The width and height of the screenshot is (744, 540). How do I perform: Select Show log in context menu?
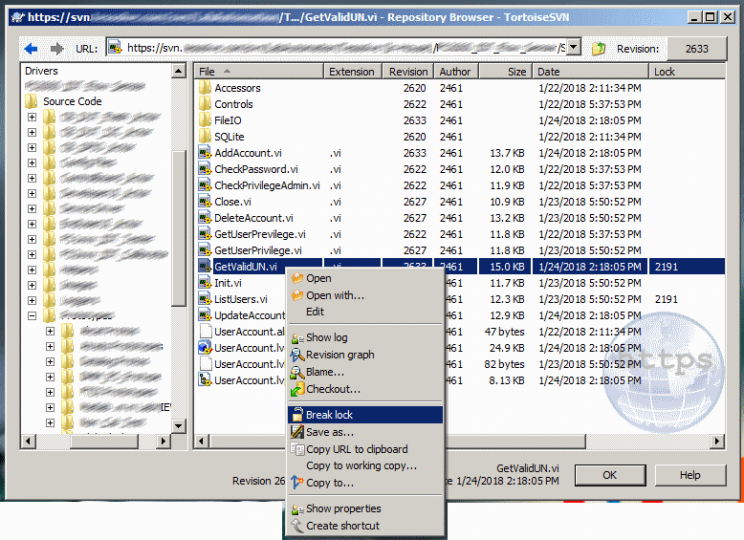pyautogui.click(x=326, y=338)
